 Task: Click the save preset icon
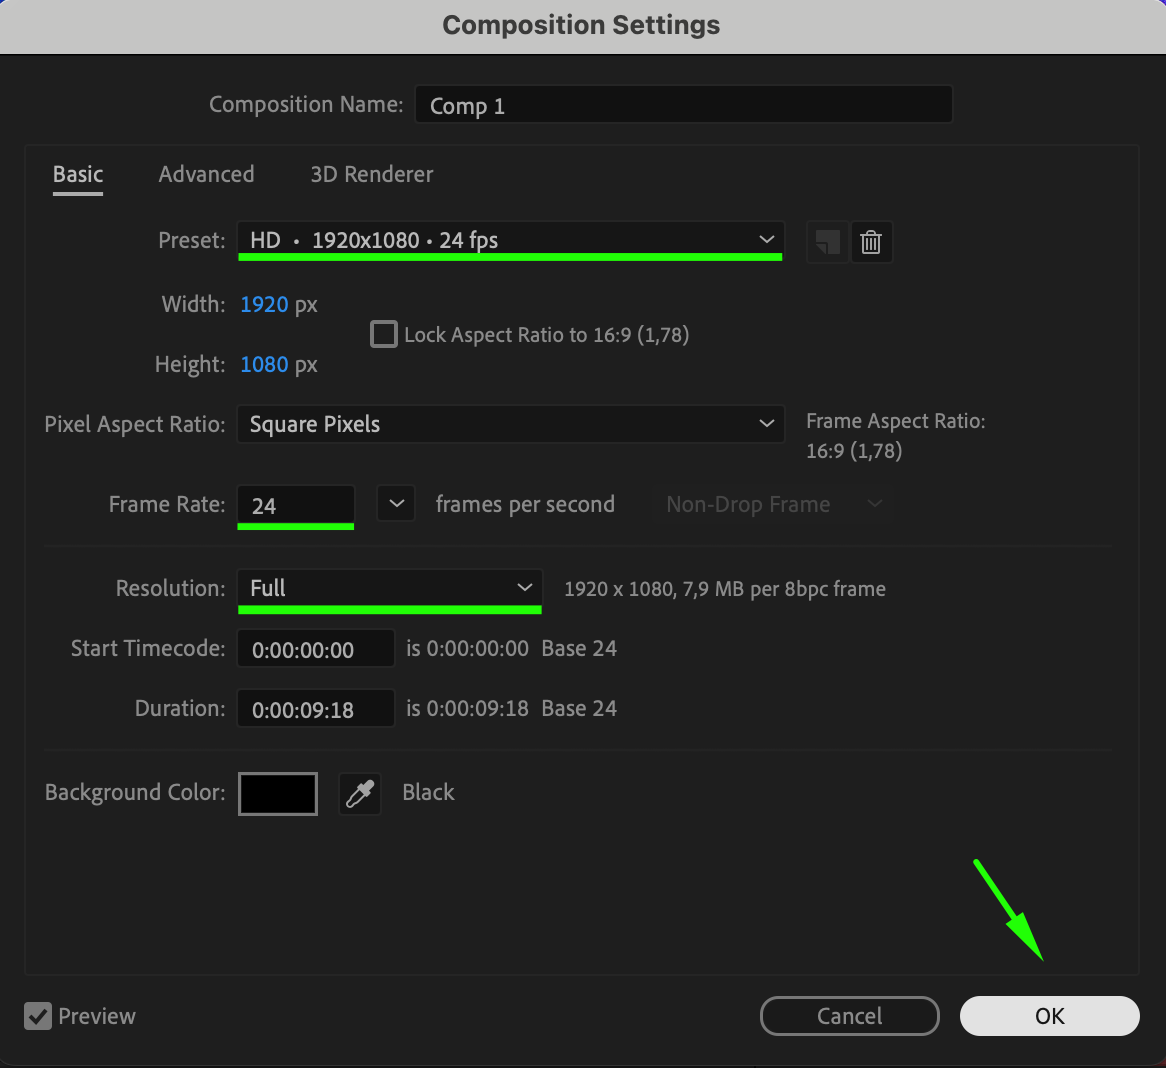(827, 242)
